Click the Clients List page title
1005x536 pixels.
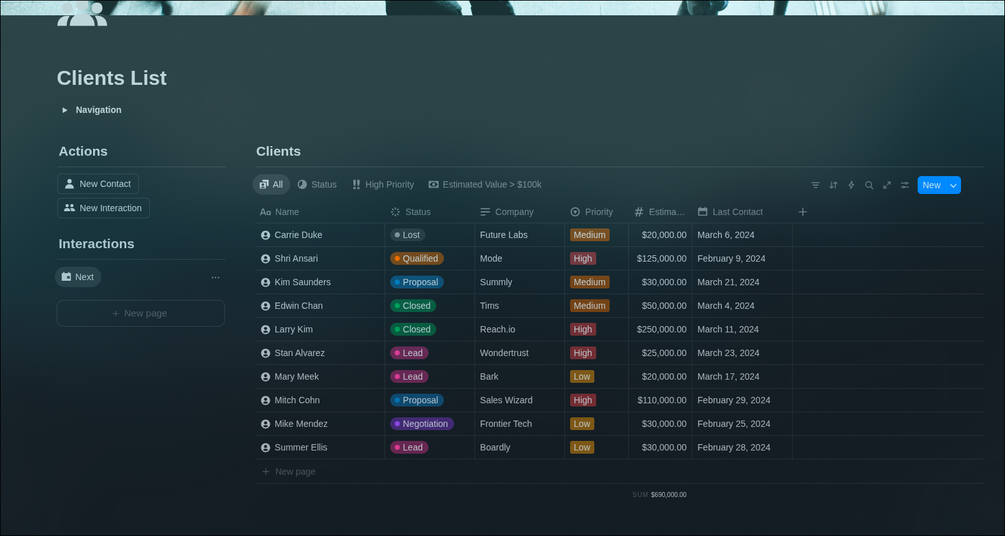[112, 78]
